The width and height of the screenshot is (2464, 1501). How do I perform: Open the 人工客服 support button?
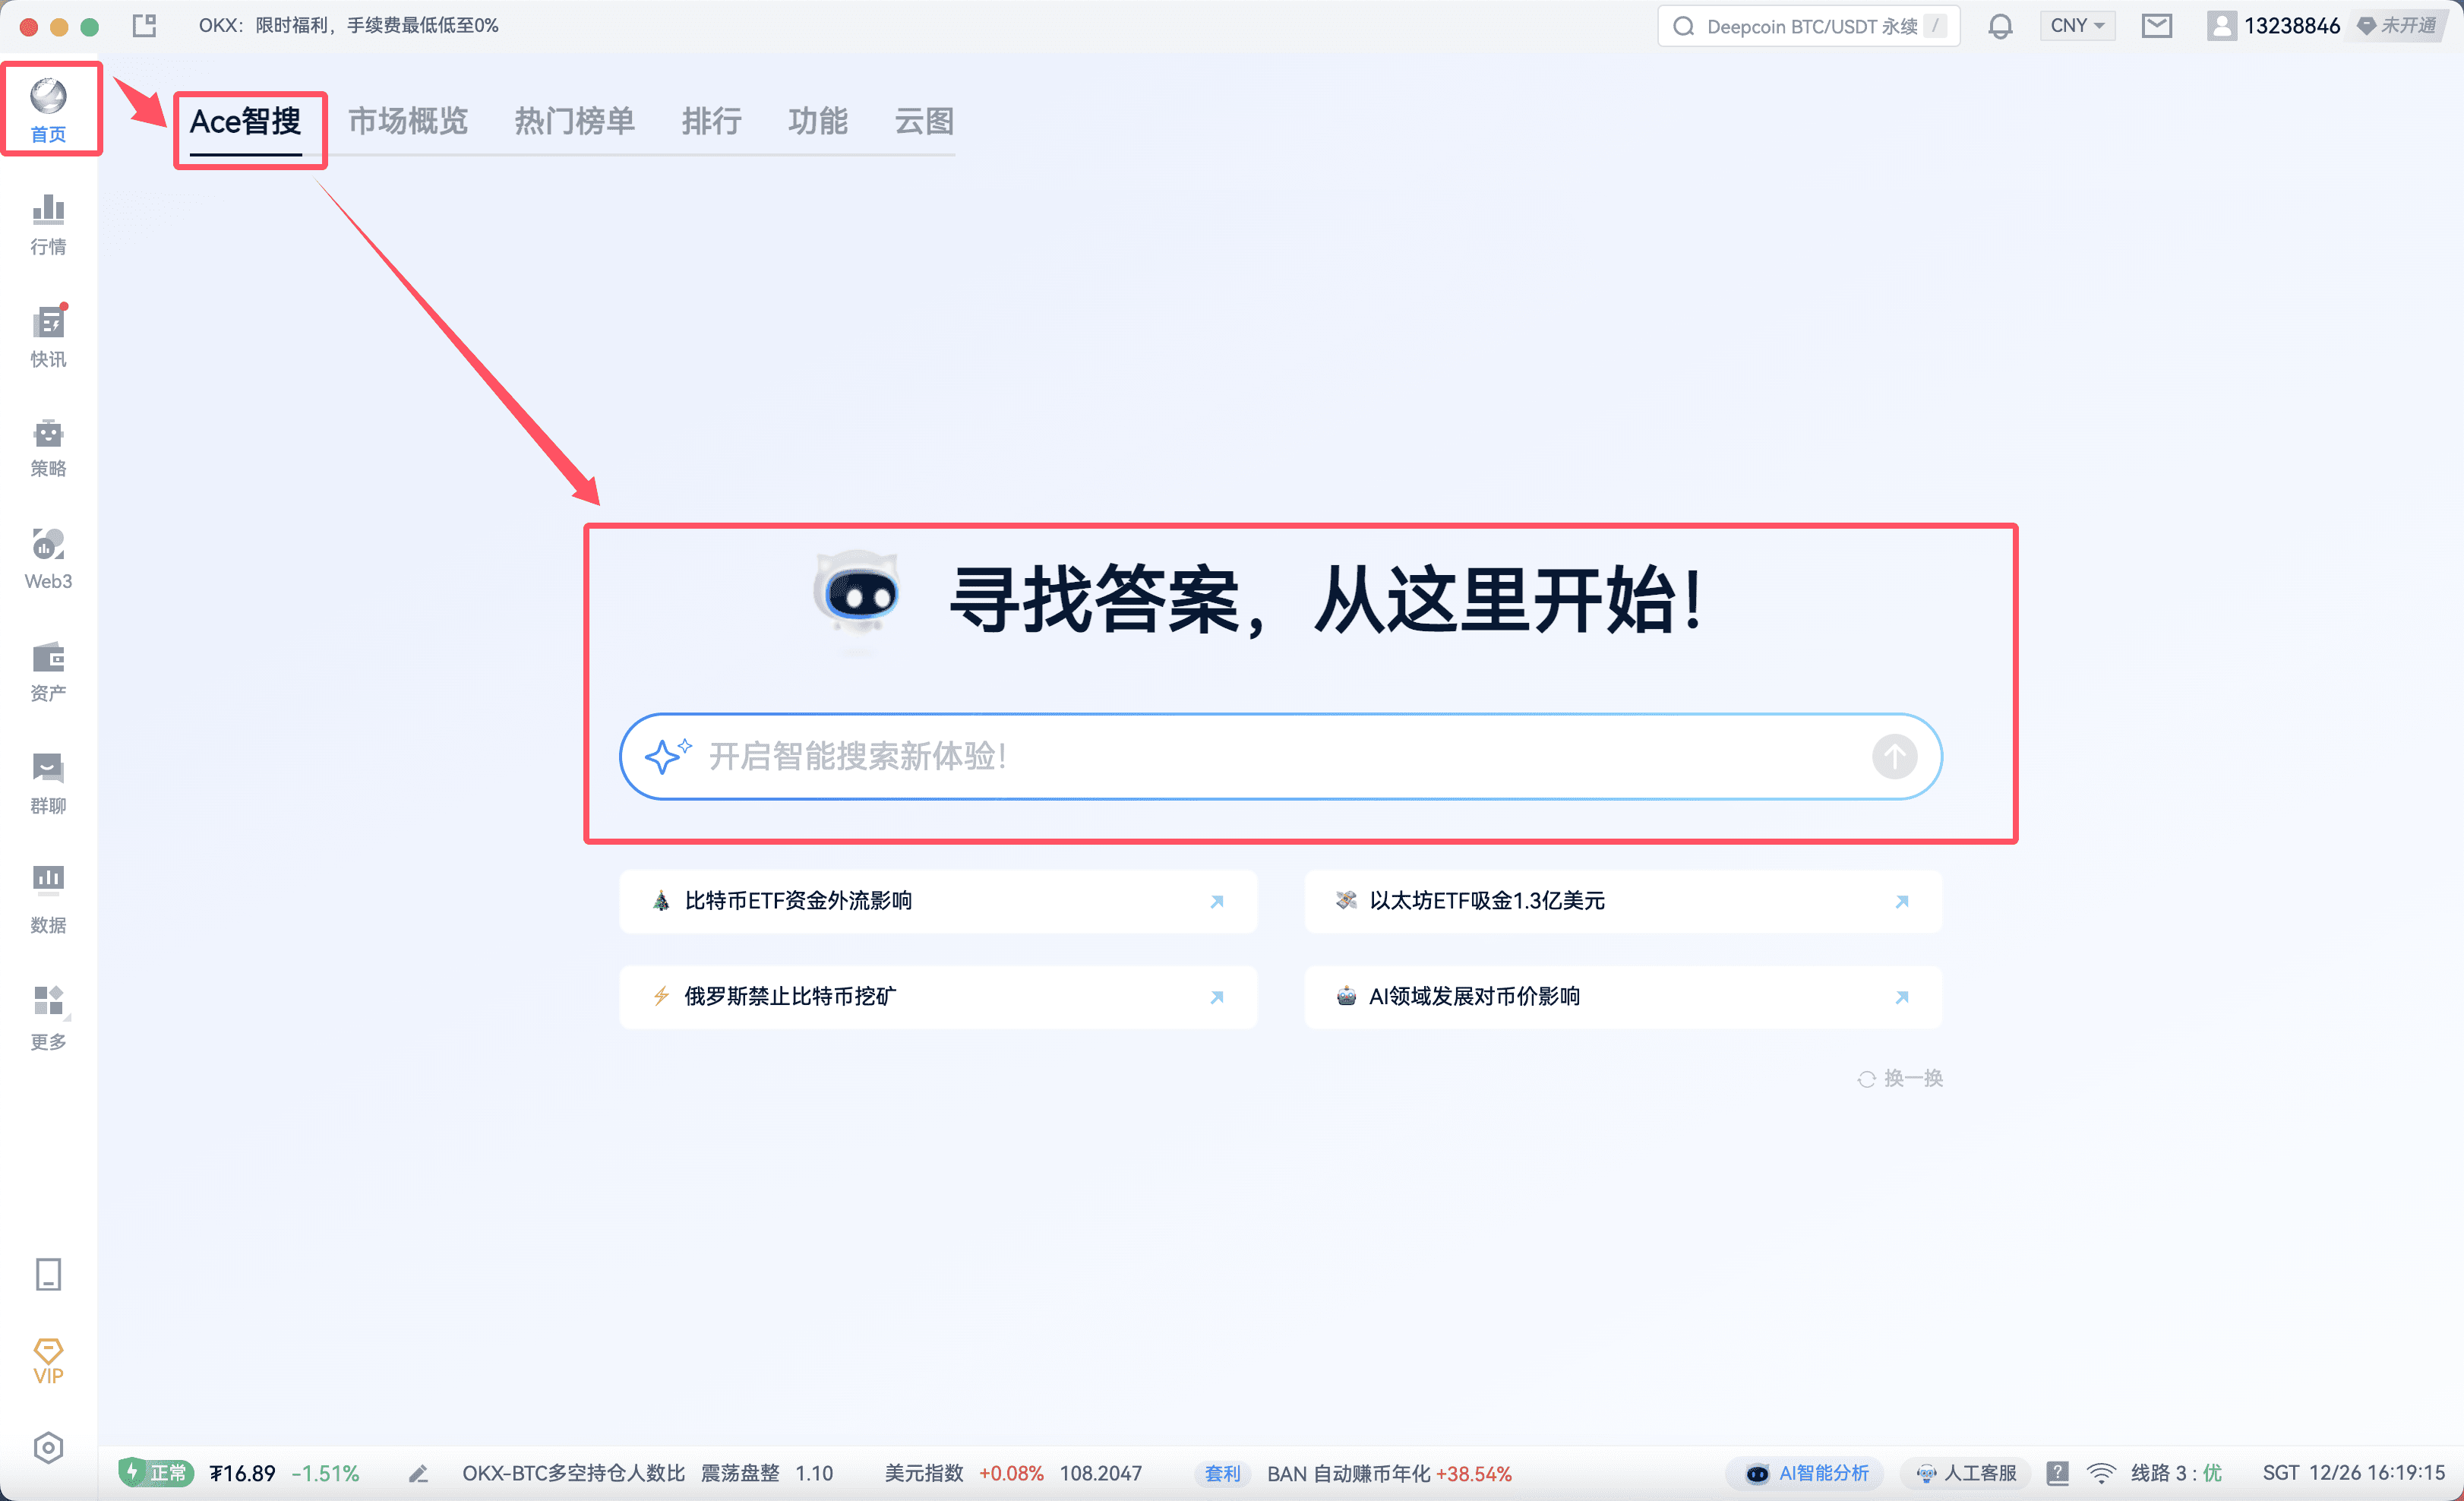(x=1966, y=1473)
